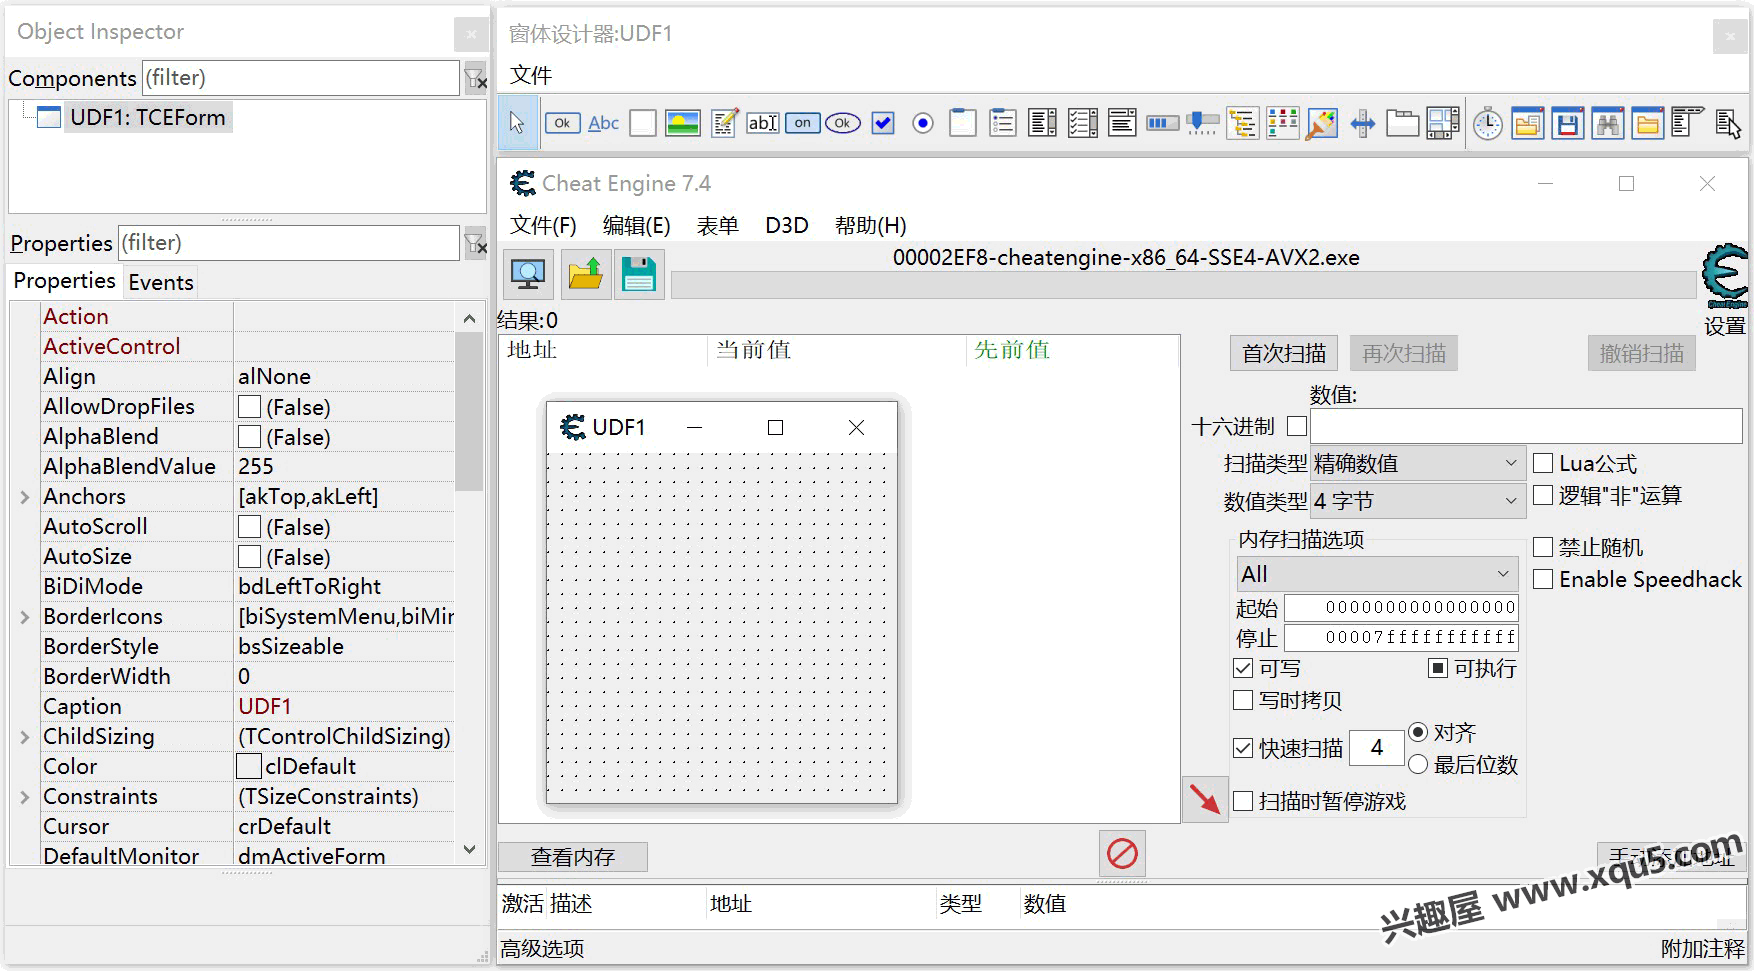The image size is (1754, 971).
Task: Open the process list with the computer monitor icon
Action: tap(528, 274)
